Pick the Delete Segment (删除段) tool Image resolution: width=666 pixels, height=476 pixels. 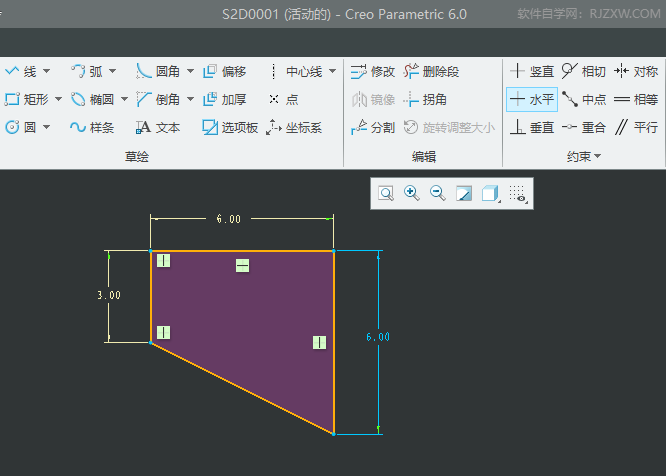(431, 71)
